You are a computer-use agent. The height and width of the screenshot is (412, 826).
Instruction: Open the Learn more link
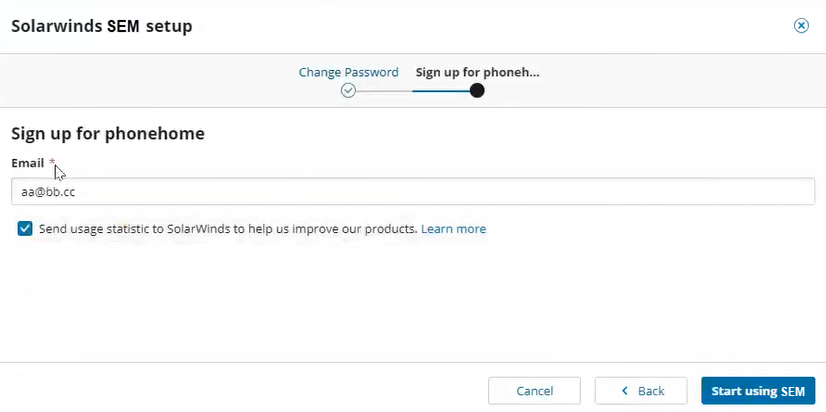coord(453,229)
